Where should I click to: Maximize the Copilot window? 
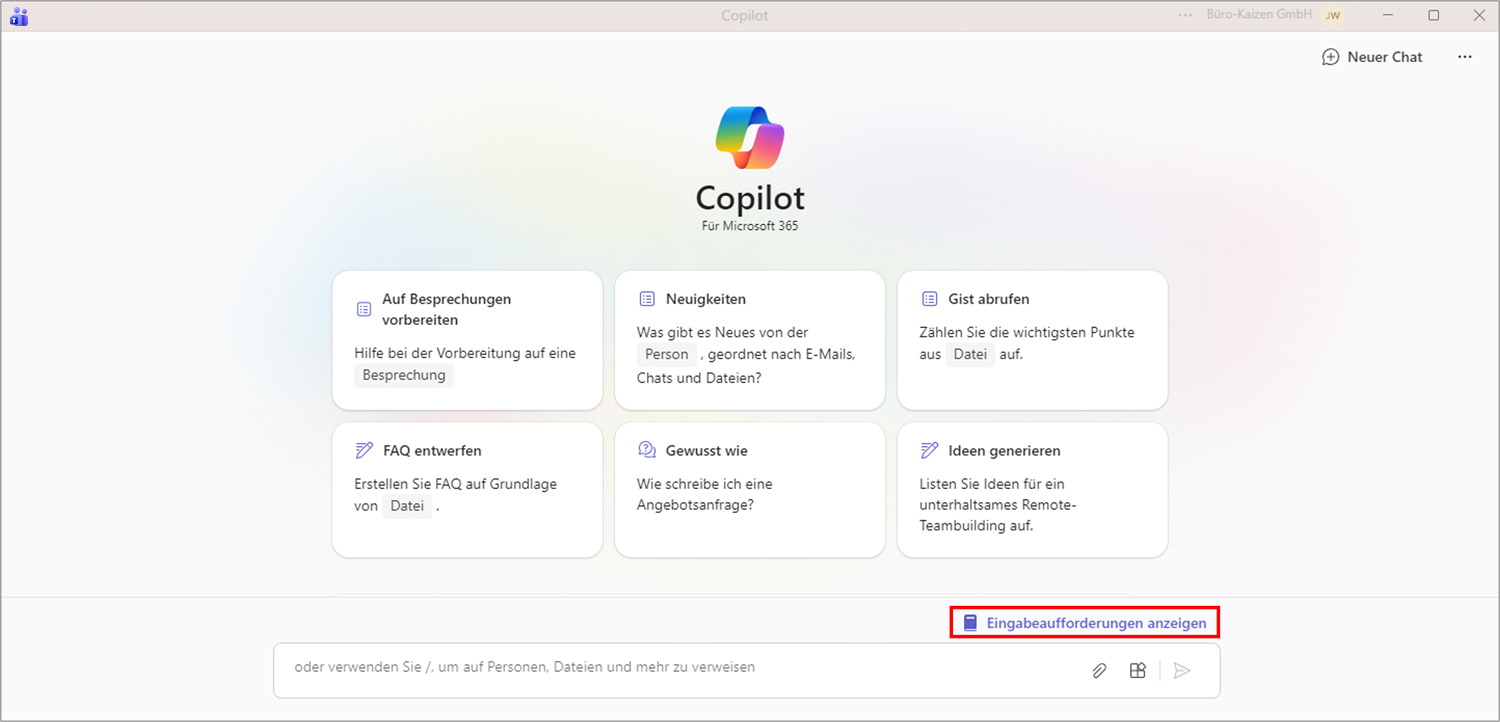click(x=1434, y=16)
